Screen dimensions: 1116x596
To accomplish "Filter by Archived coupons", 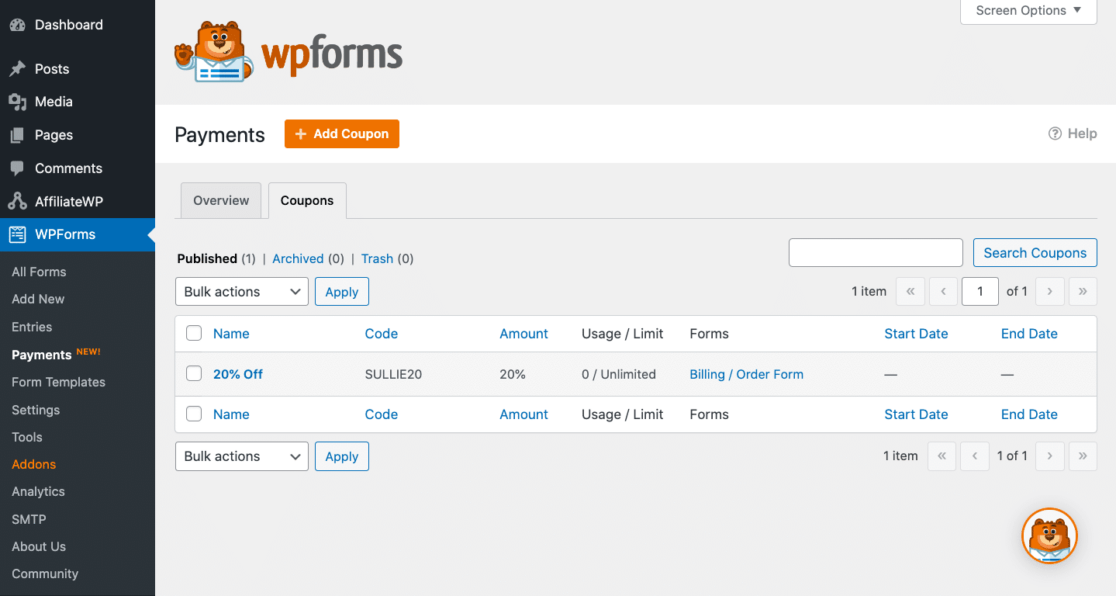I will (x=298, y=258).
